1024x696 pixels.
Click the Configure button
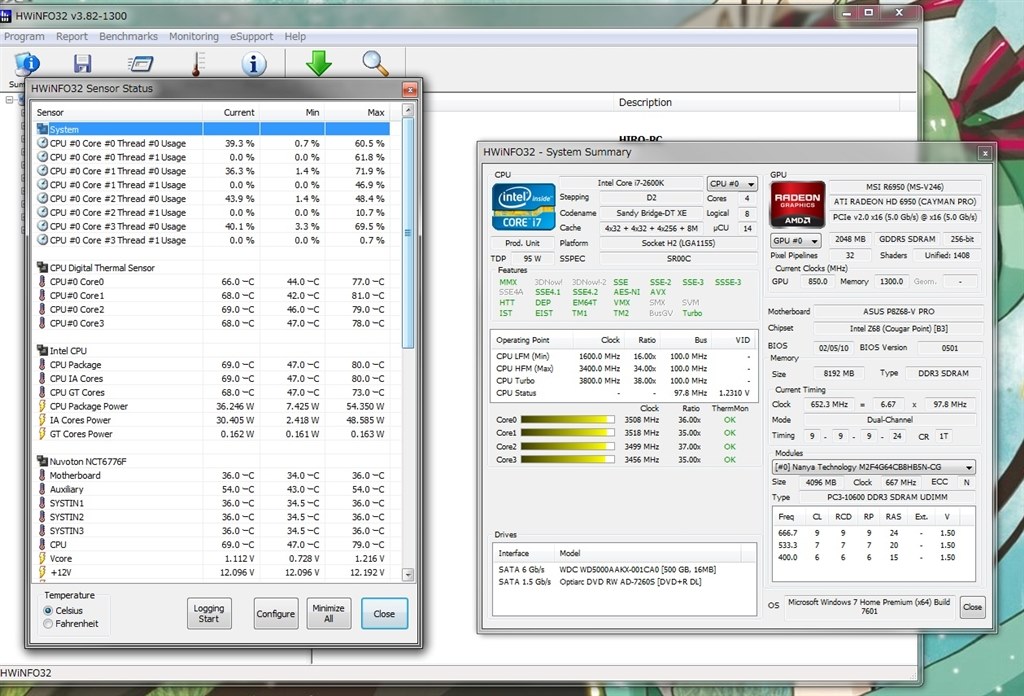275,614
